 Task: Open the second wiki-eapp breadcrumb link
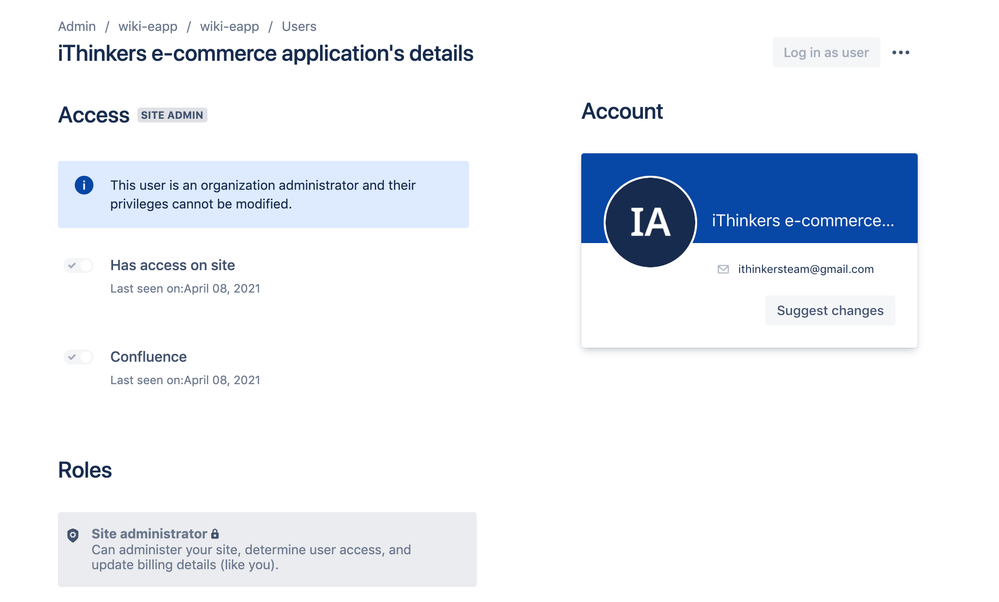pyautogui.click(x=229, y=27)
